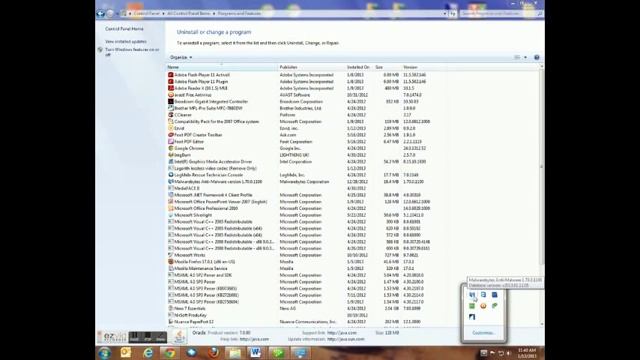The height and width of the screenshot is (360, 640).
Task: Open the Help question mark icon
Action: pyautogui.click(x=537, y=58)
